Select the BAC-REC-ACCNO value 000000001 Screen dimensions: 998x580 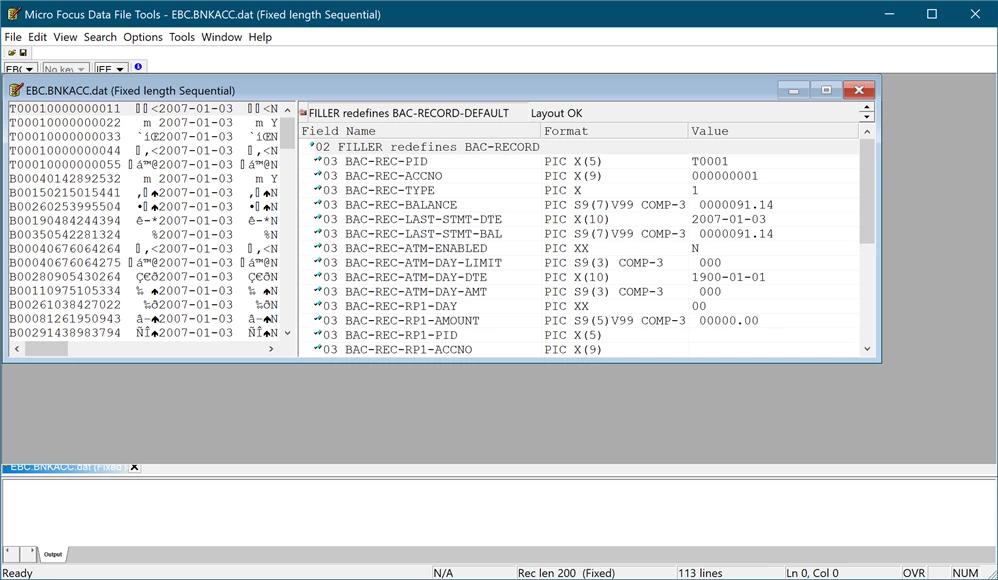tap(724, 176)
